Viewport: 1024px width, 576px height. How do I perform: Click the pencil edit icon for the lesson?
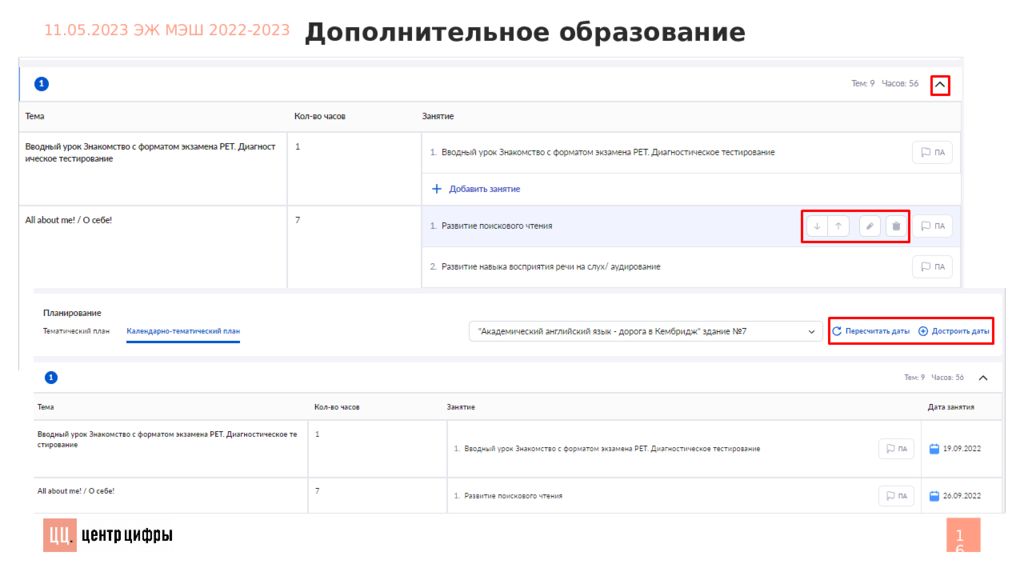point(870,226)
